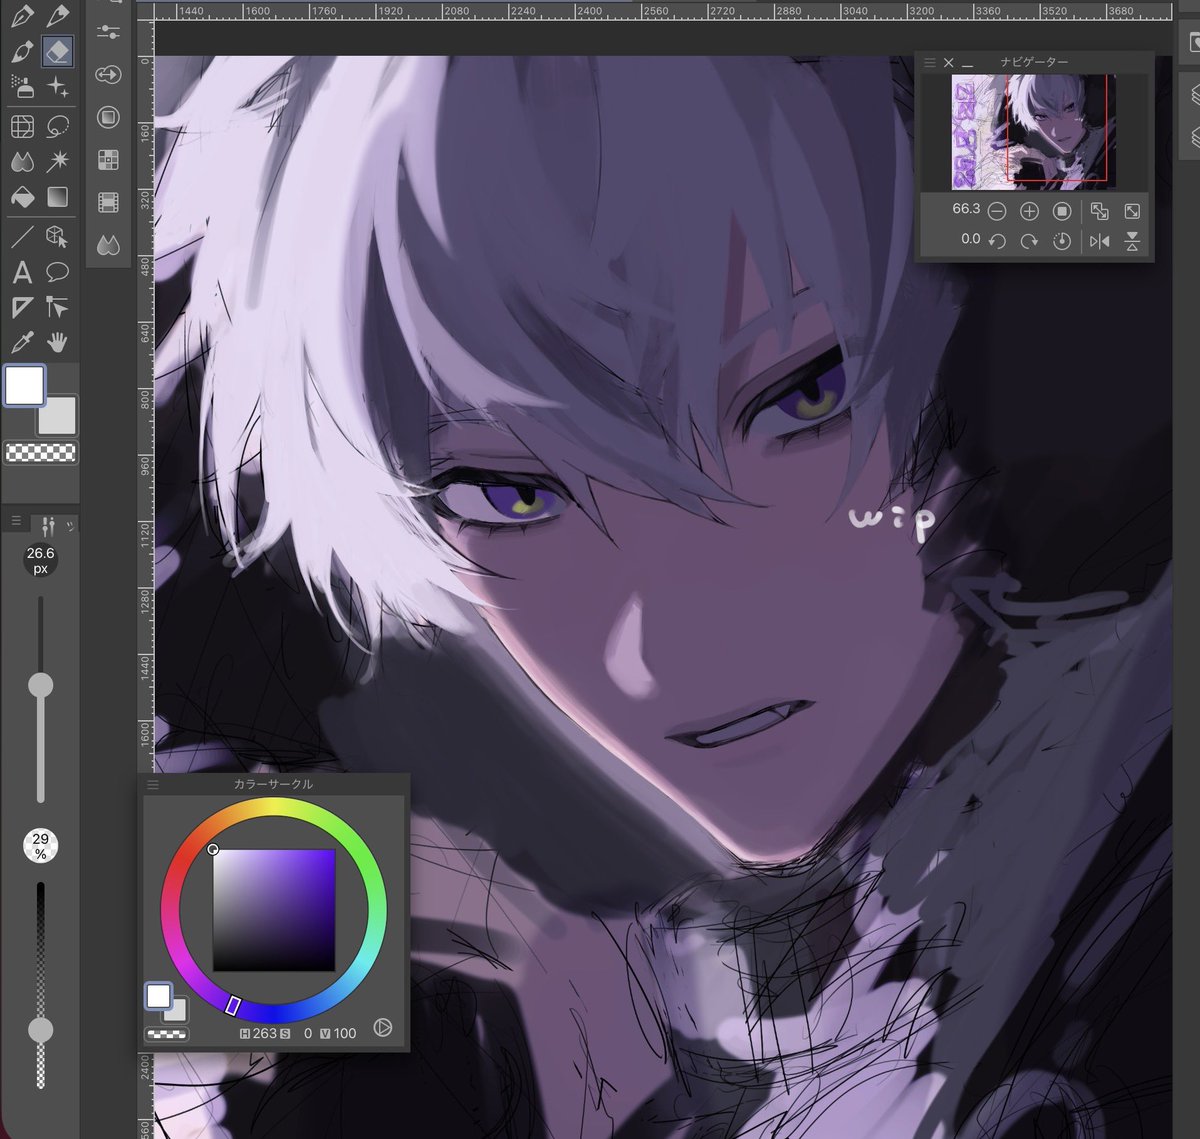1200x1139 pixels.
Task: Select the Gradient tool
Action: [x=57, y=197]
